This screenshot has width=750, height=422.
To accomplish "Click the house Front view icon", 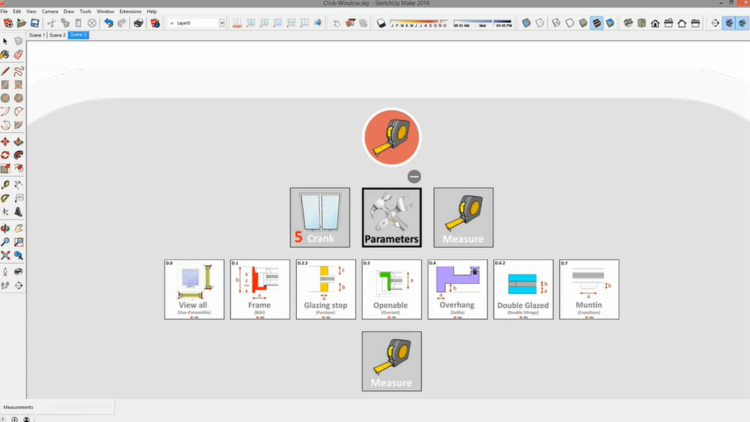I will coord(655,23).
